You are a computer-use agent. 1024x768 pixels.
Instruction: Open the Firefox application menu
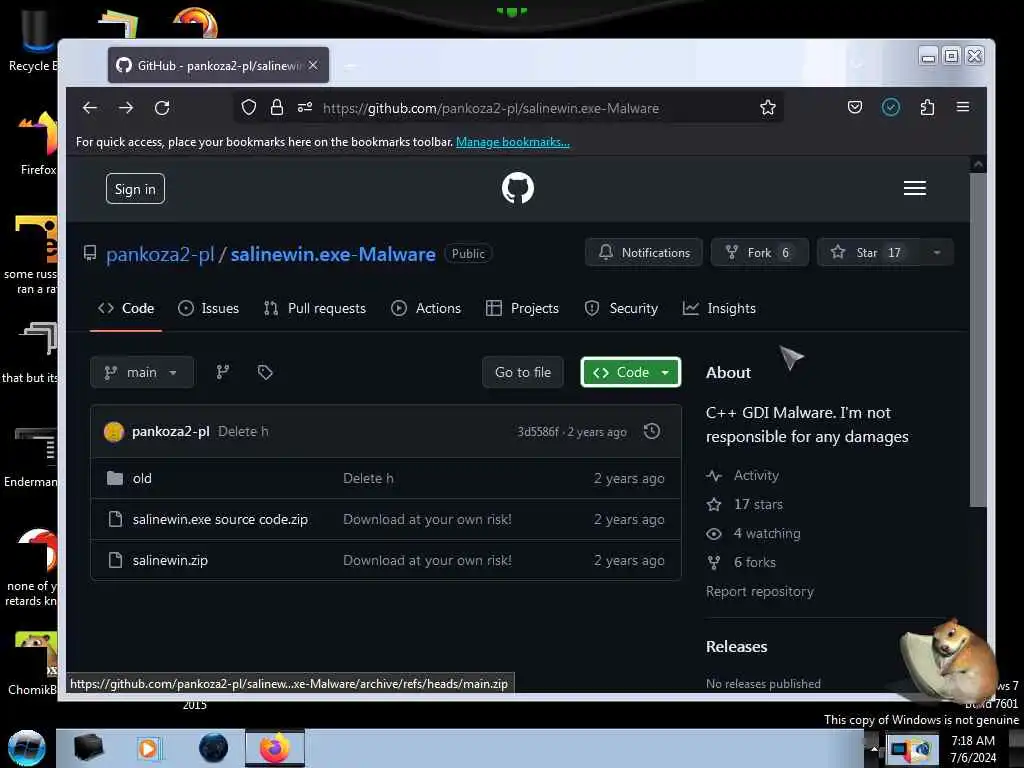point(963,107)
